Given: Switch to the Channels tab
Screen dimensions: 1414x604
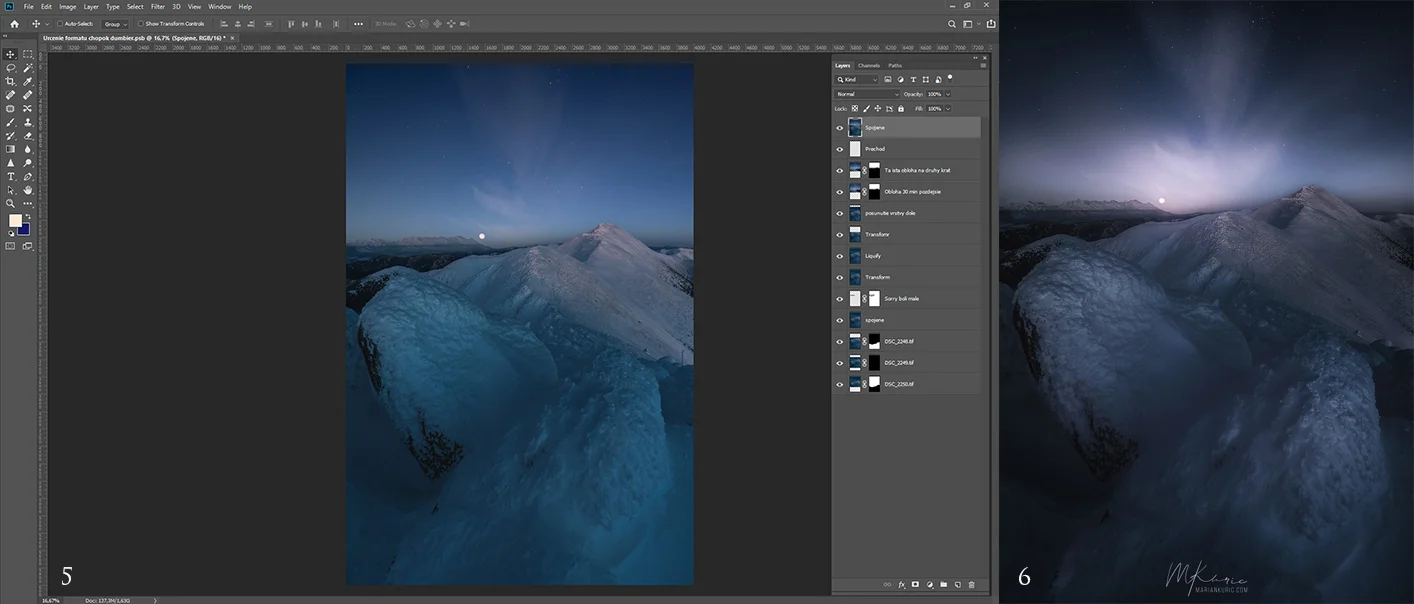Looking at the screenshot, I should (x=869, y=65).
